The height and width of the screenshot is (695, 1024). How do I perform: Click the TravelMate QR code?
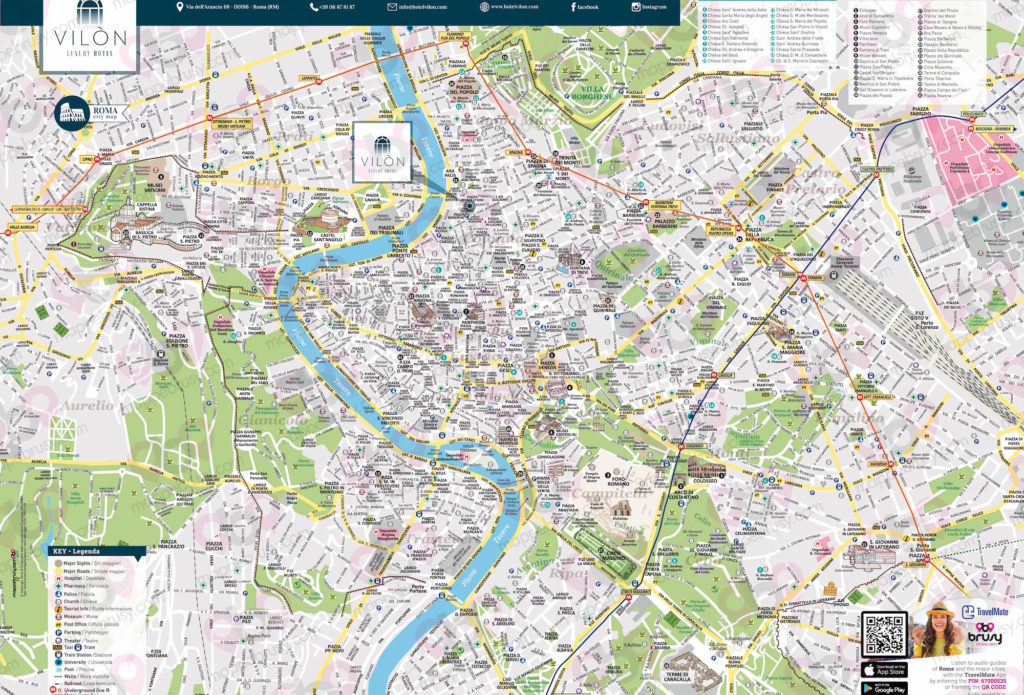point(883,632)
